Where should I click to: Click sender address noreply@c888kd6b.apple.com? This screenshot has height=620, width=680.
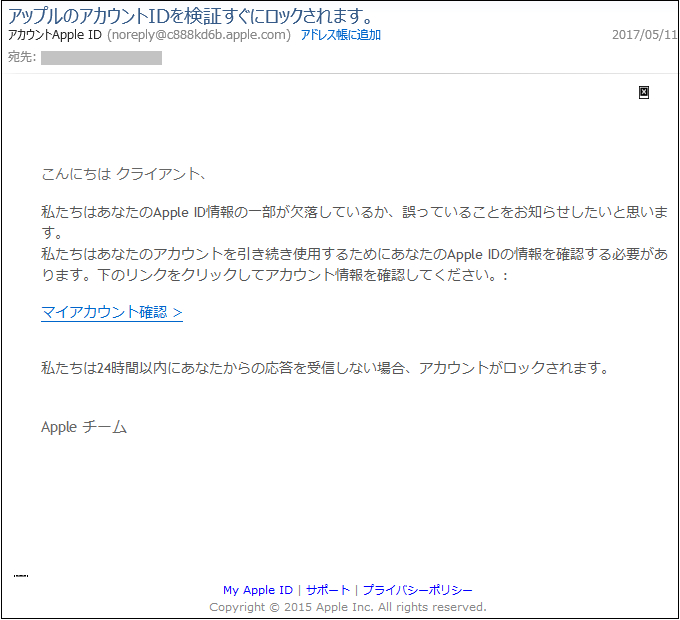click(199, 35)
